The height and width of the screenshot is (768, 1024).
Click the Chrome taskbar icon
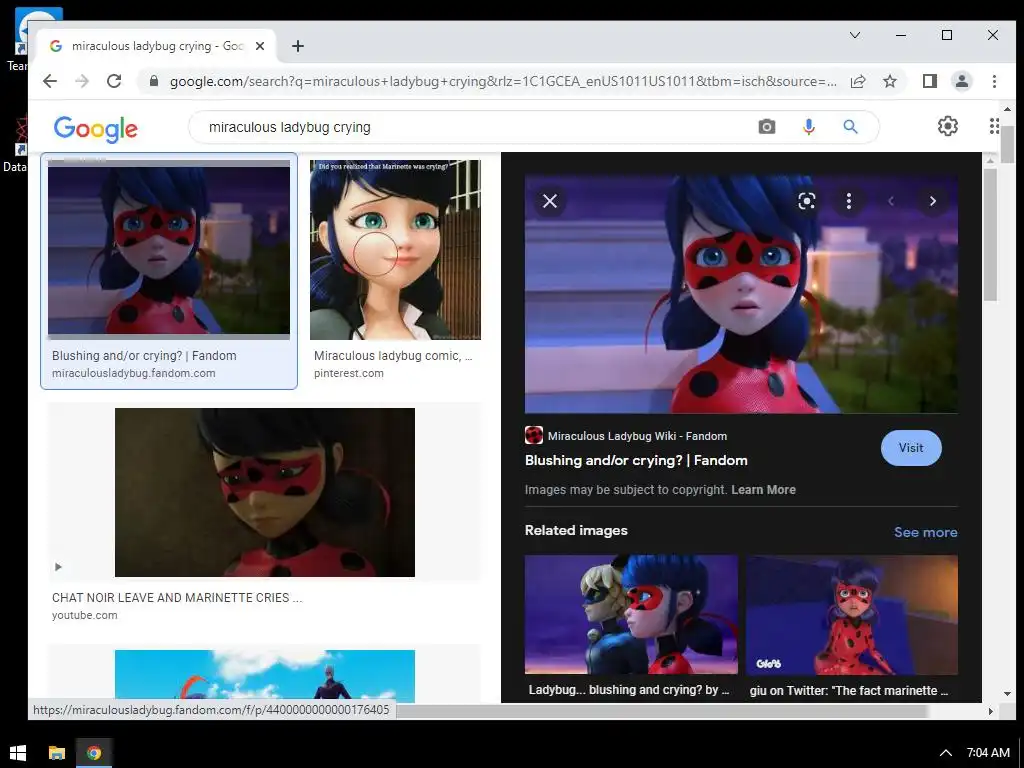pos(94,753)
